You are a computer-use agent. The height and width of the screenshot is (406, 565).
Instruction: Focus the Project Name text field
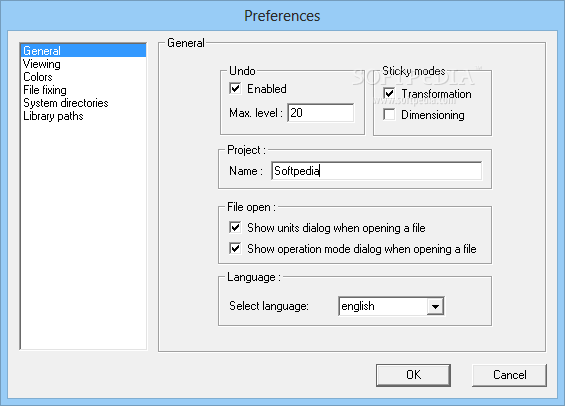377,171
